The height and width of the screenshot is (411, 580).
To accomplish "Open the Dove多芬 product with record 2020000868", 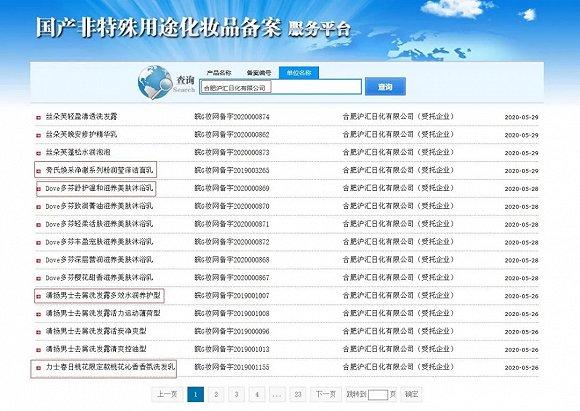I will (99, 259).
